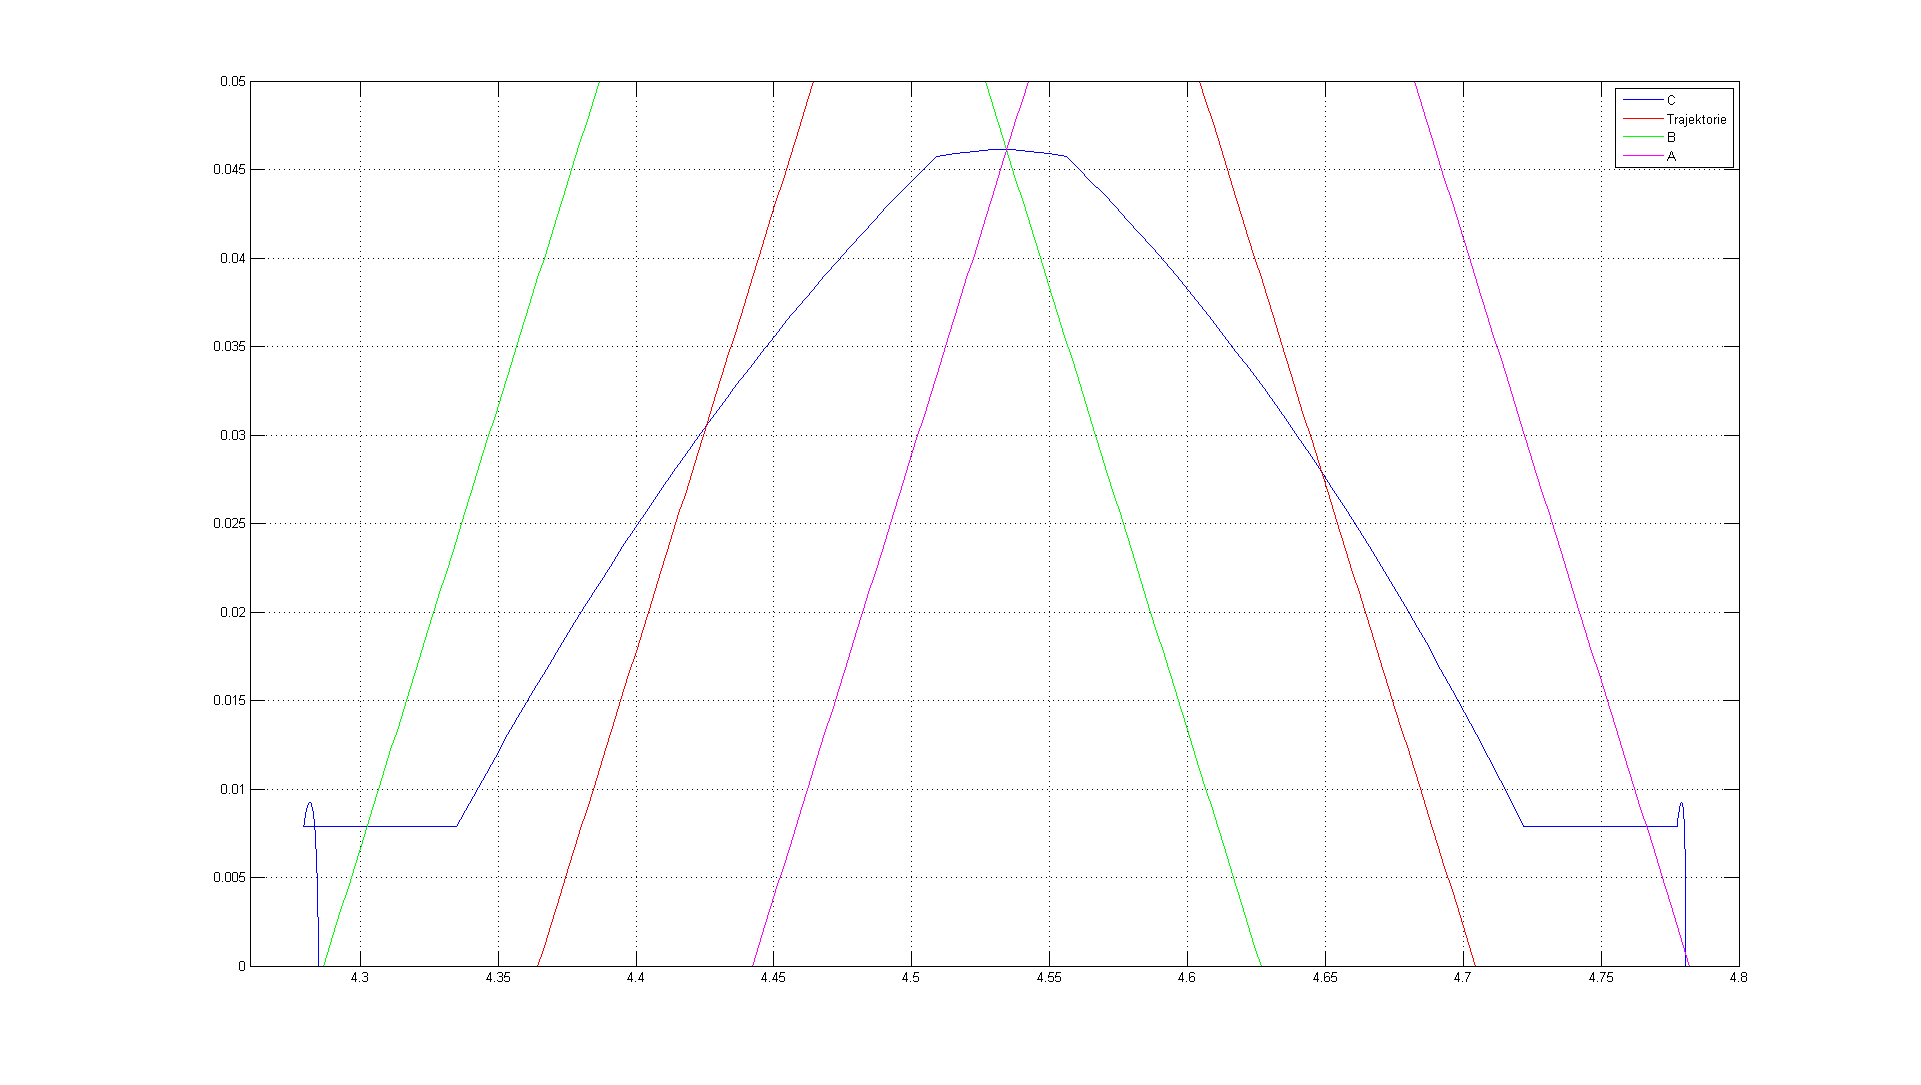This screenshot has height=1085, width=1921.
Task: Click x-axis tick label 4.65
Action: 1324,978
